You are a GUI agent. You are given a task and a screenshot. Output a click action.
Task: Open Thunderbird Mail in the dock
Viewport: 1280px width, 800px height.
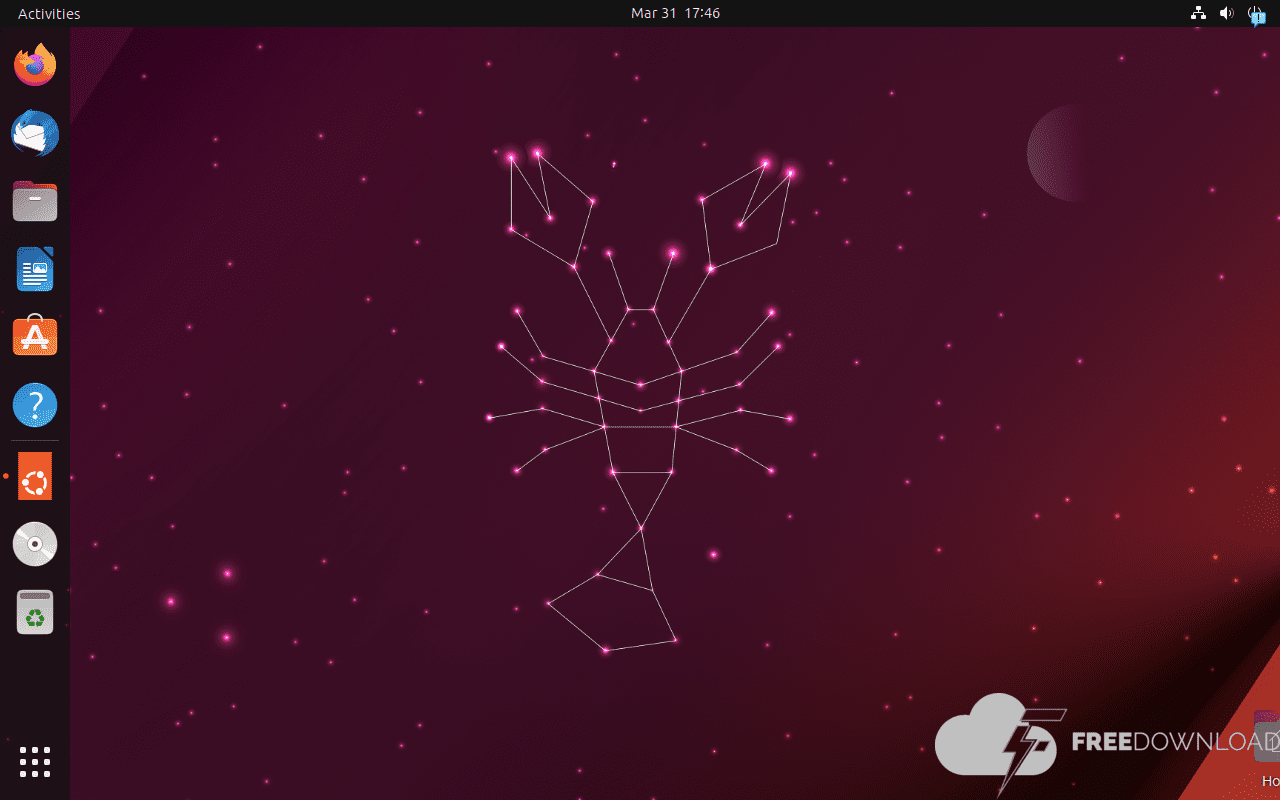(35, 134)
